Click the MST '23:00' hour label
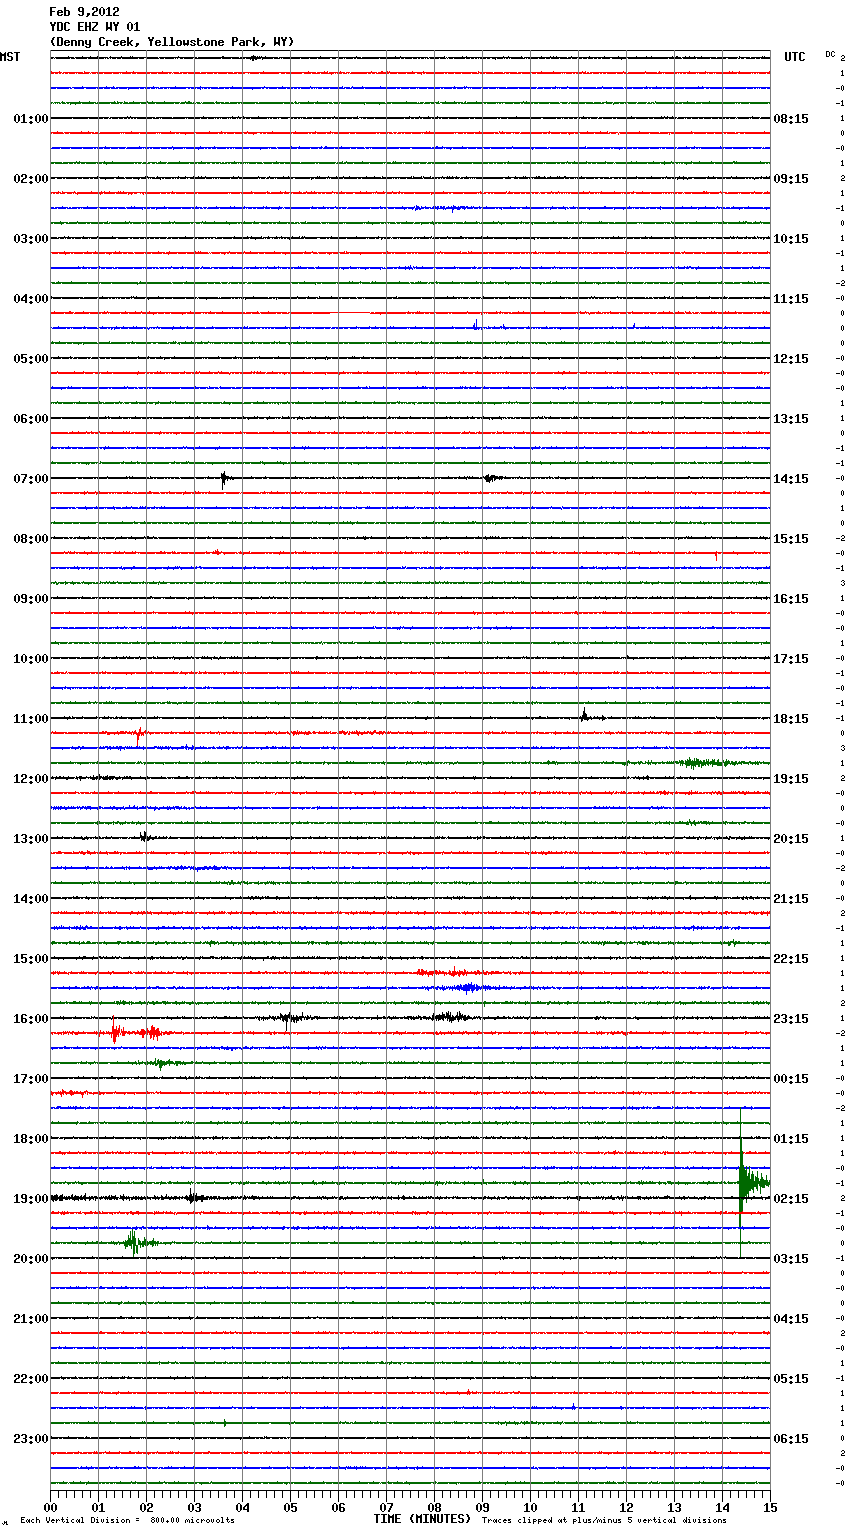Viewport: 850px width, 1534px height. (x=30, y=1439)
